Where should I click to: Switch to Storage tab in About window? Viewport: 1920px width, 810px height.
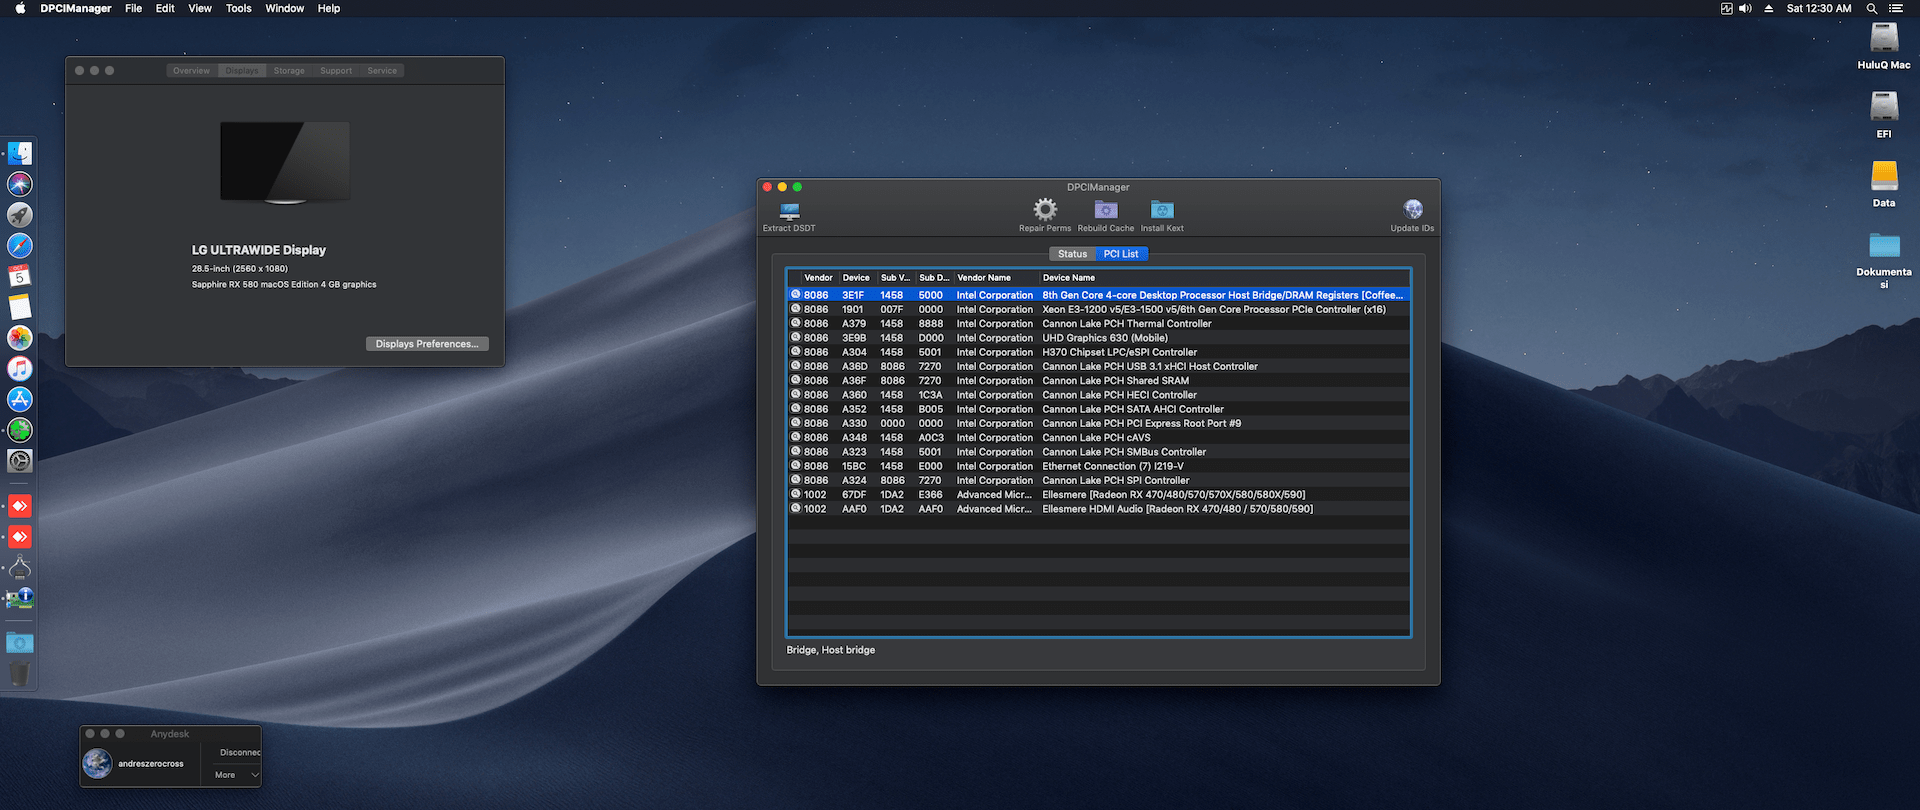coord(289,71)
